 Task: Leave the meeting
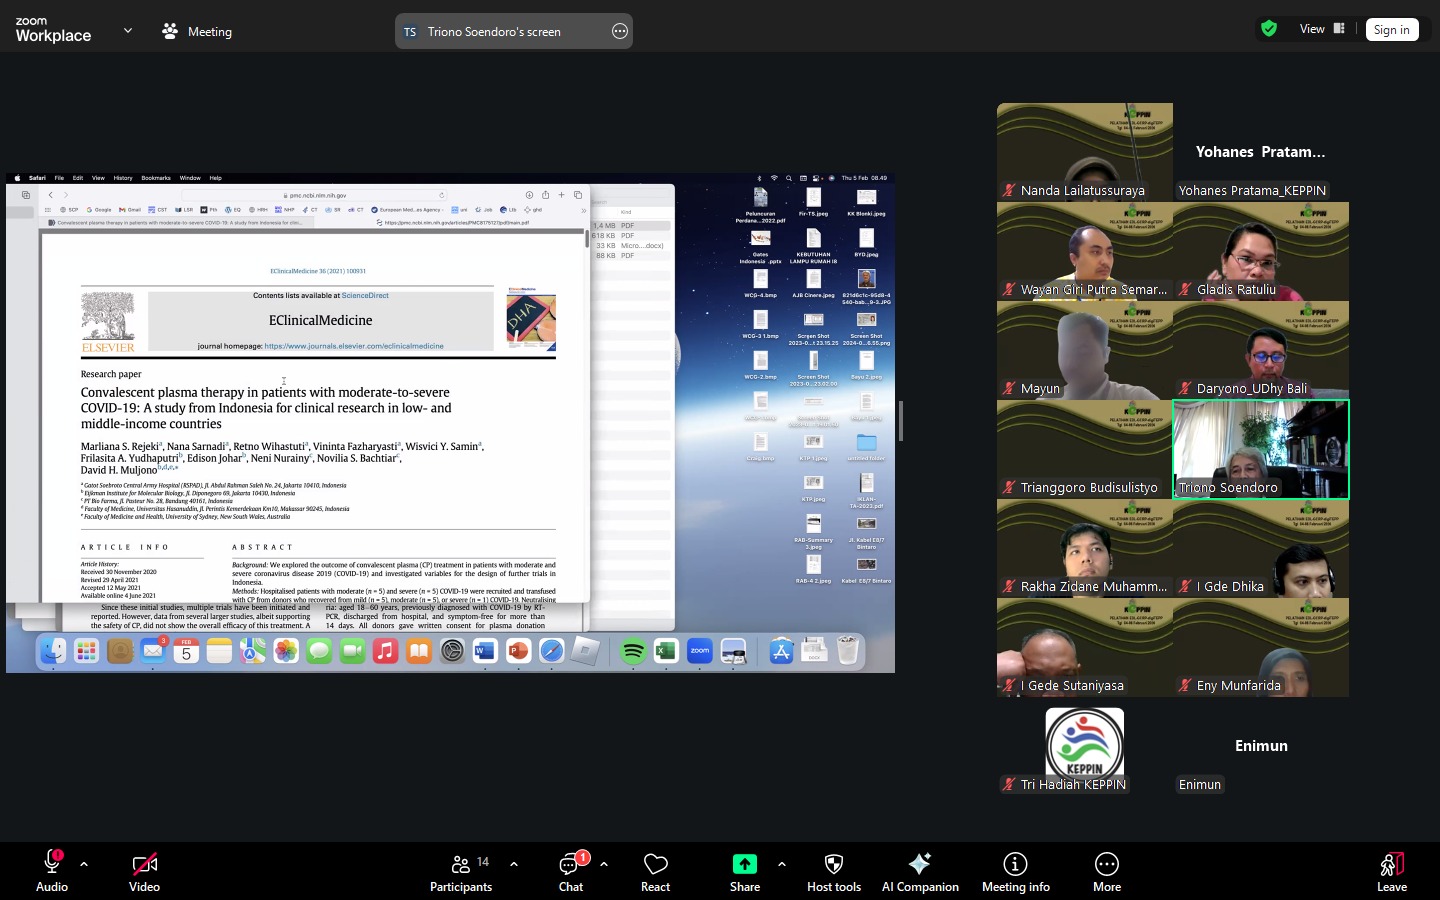[1391, 870]
